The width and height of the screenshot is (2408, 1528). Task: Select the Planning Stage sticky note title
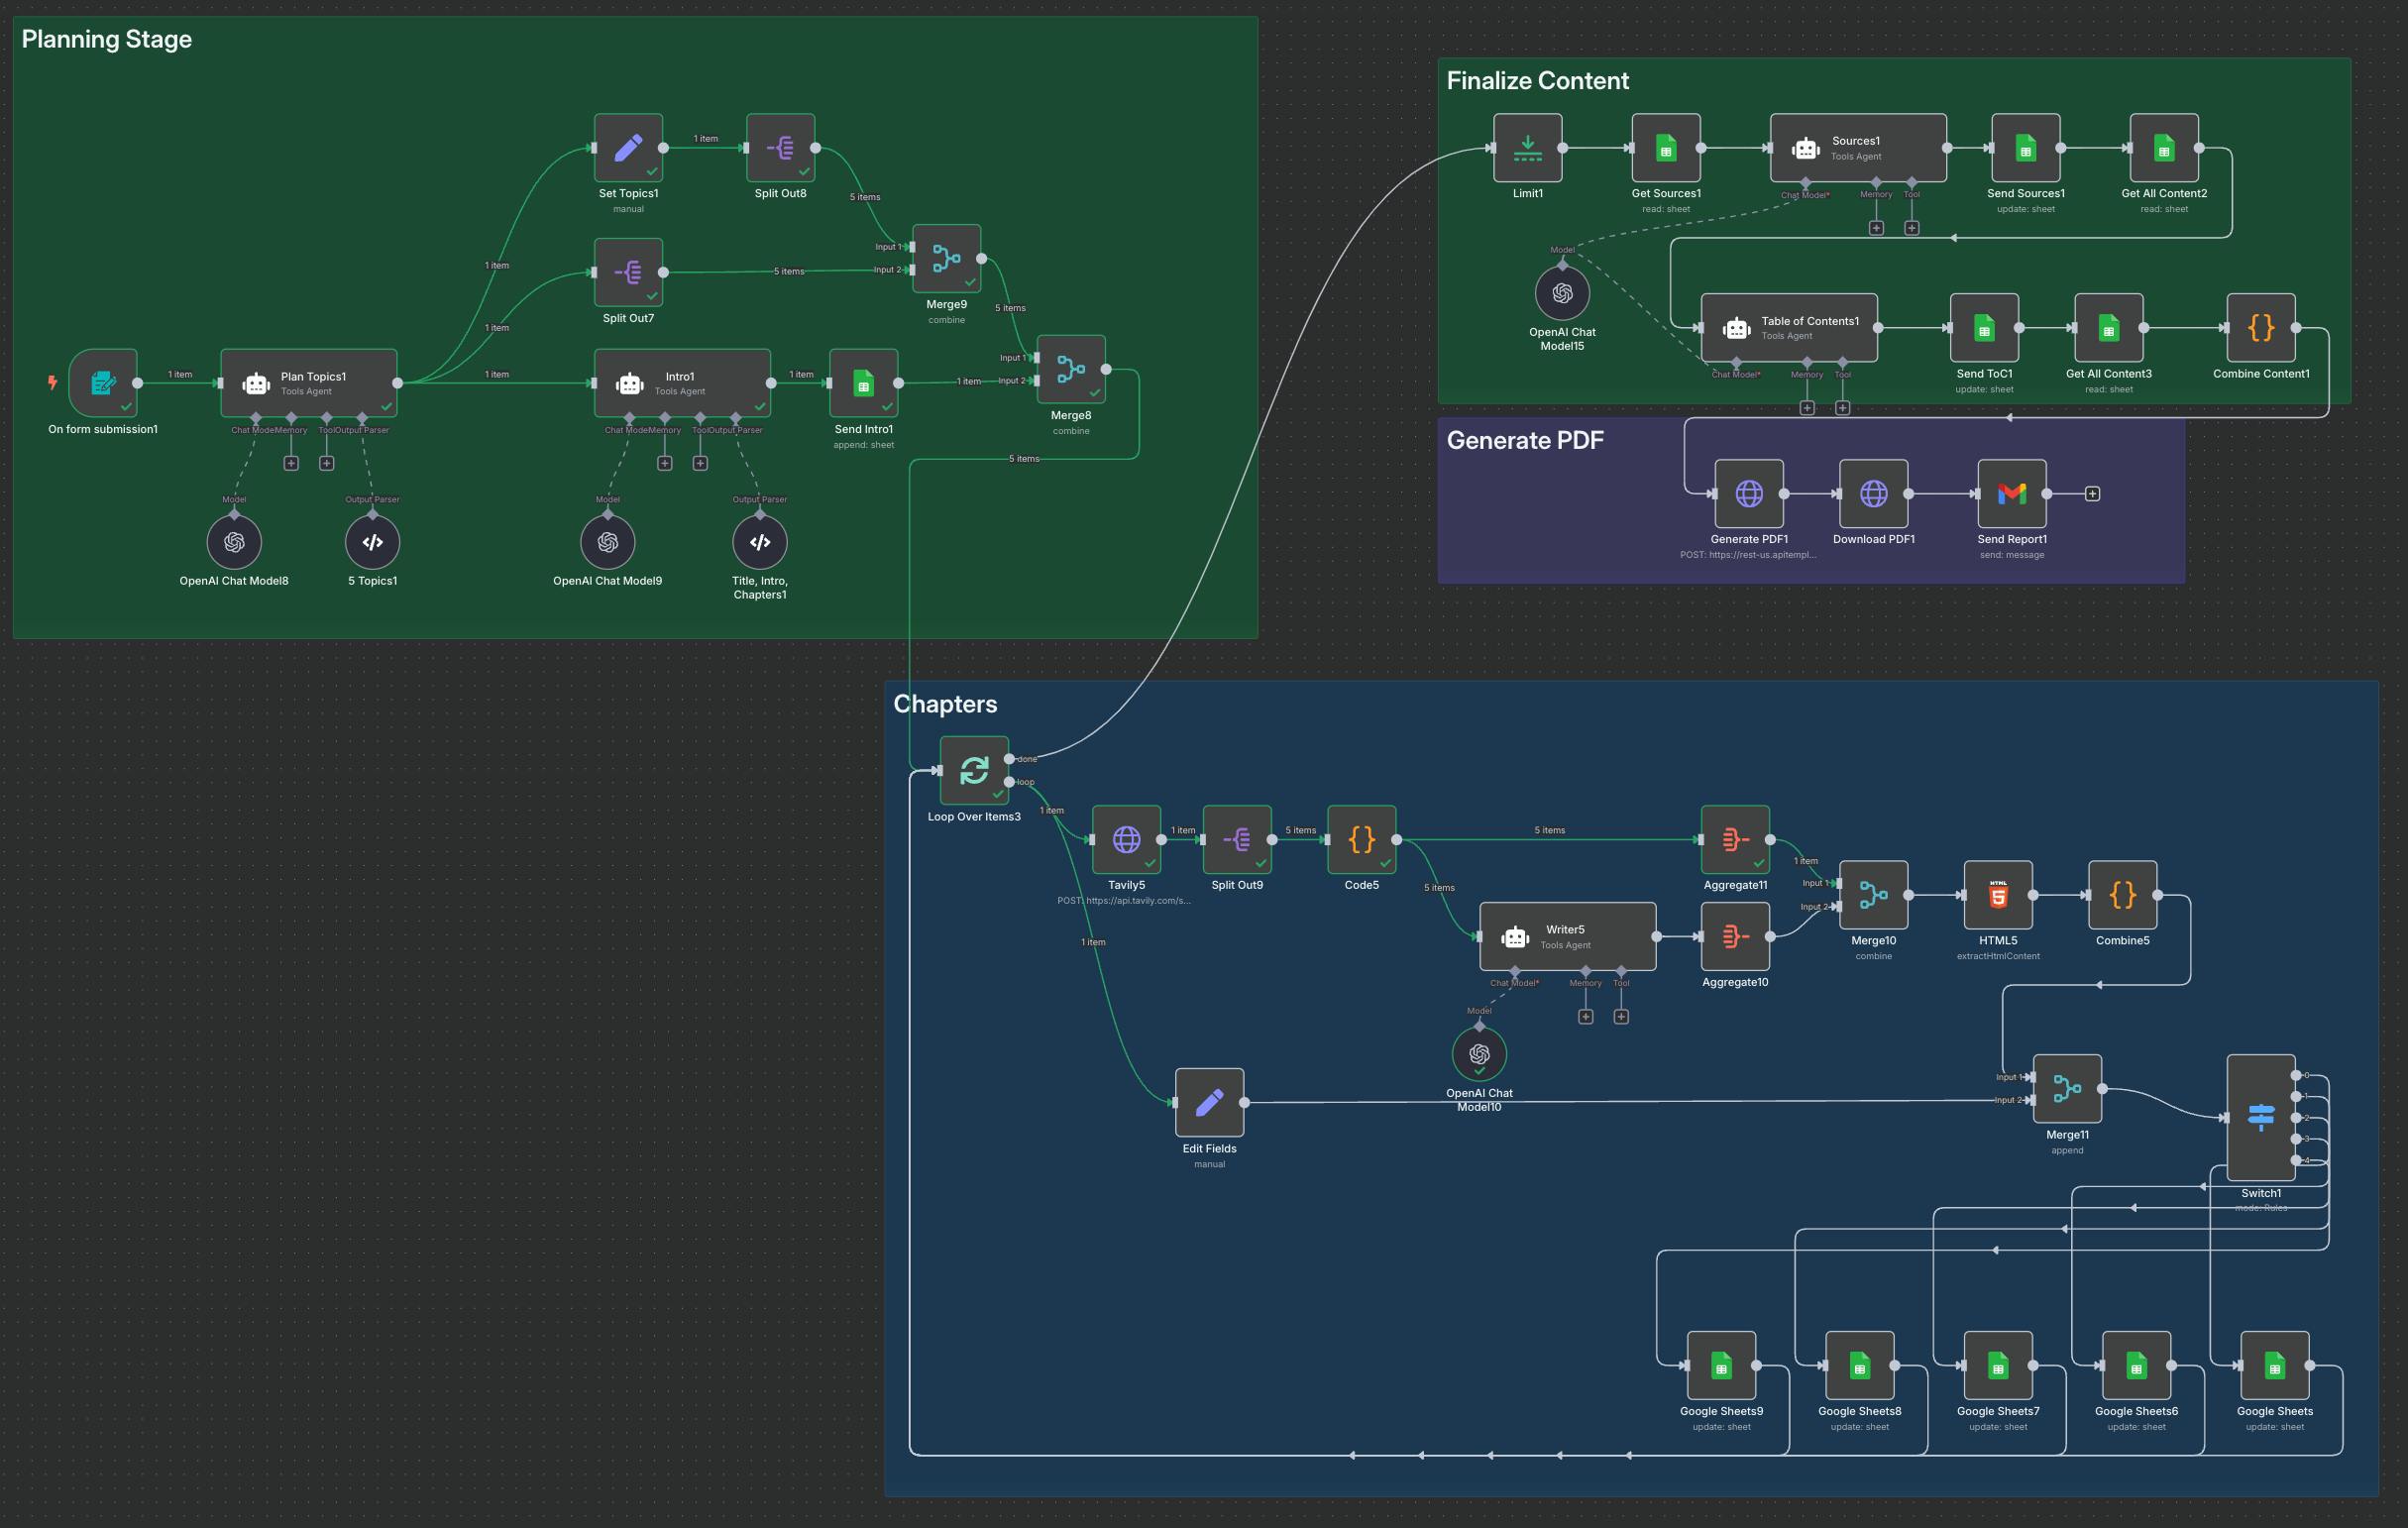click(x=107, y=39)
